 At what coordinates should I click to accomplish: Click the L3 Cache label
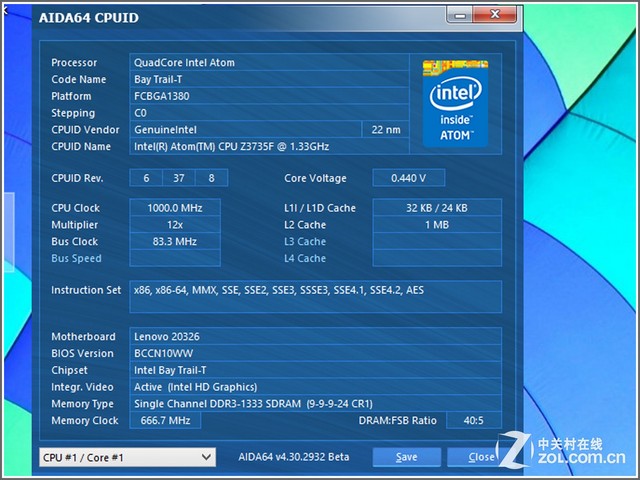[x=305, y=241]
